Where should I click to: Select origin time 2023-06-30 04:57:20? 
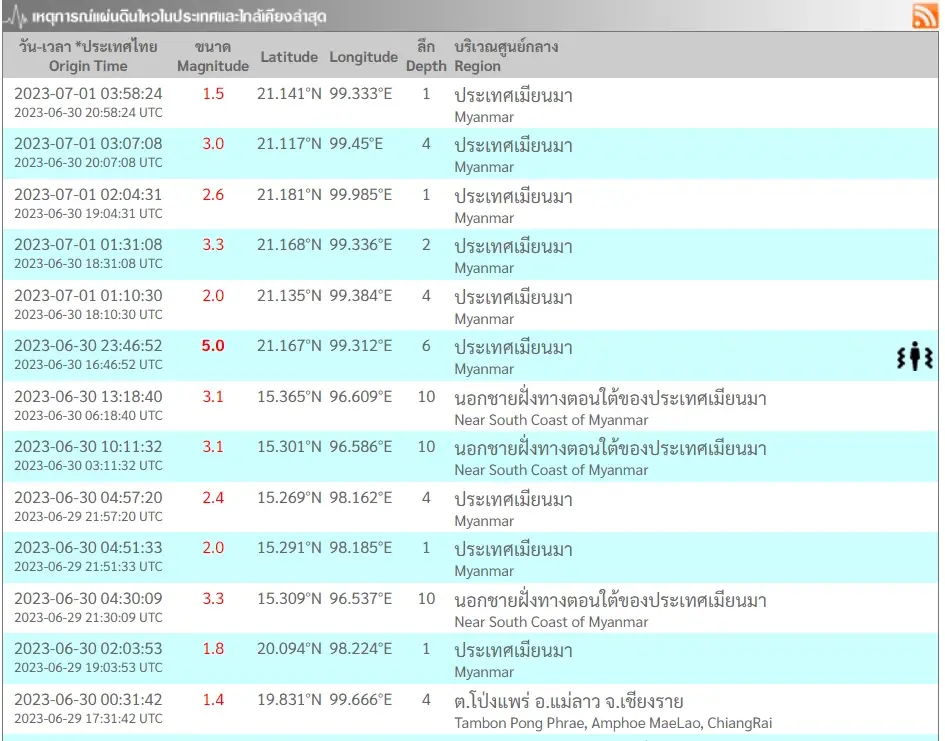pyautogui.click(x=88, y=498)
